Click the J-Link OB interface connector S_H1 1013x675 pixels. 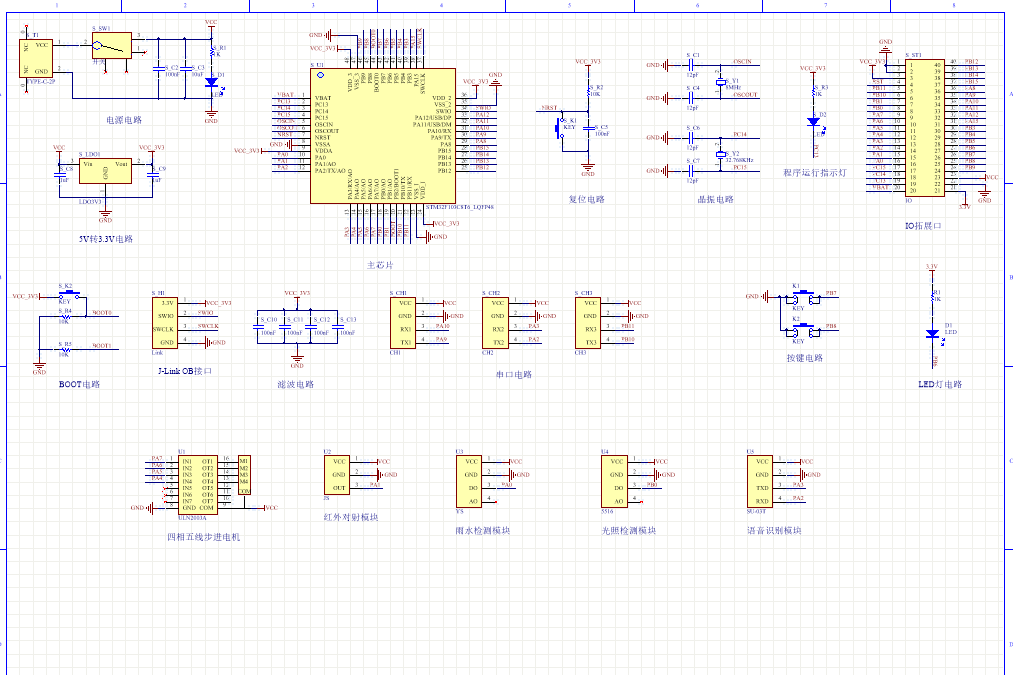[166, 321]
